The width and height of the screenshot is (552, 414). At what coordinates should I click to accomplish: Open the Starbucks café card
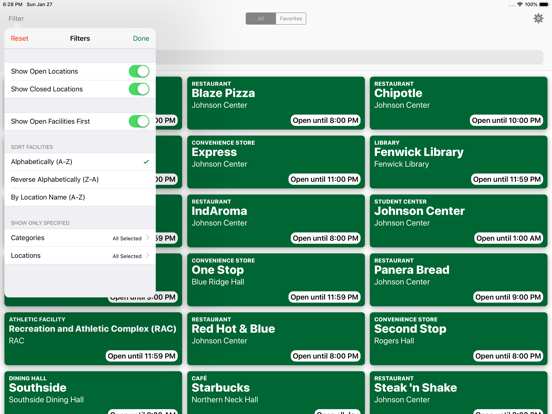[276, 393]
